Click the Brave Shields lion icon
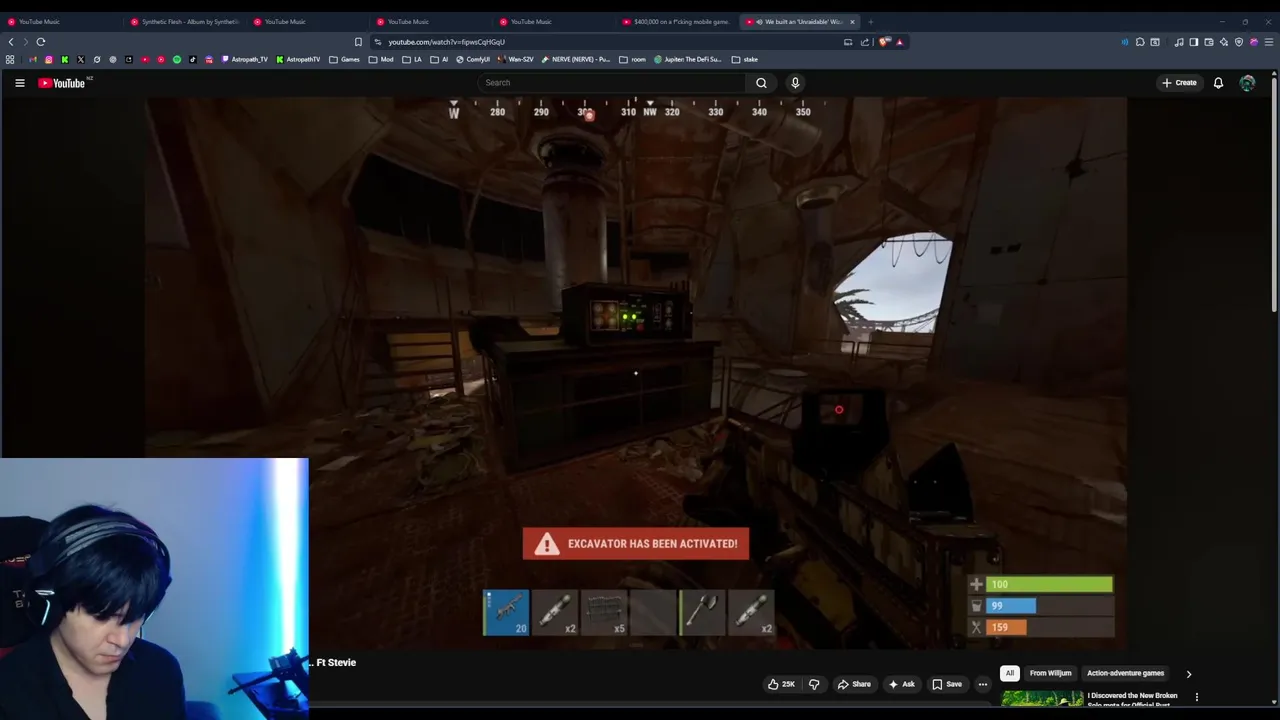 (884, 42)
